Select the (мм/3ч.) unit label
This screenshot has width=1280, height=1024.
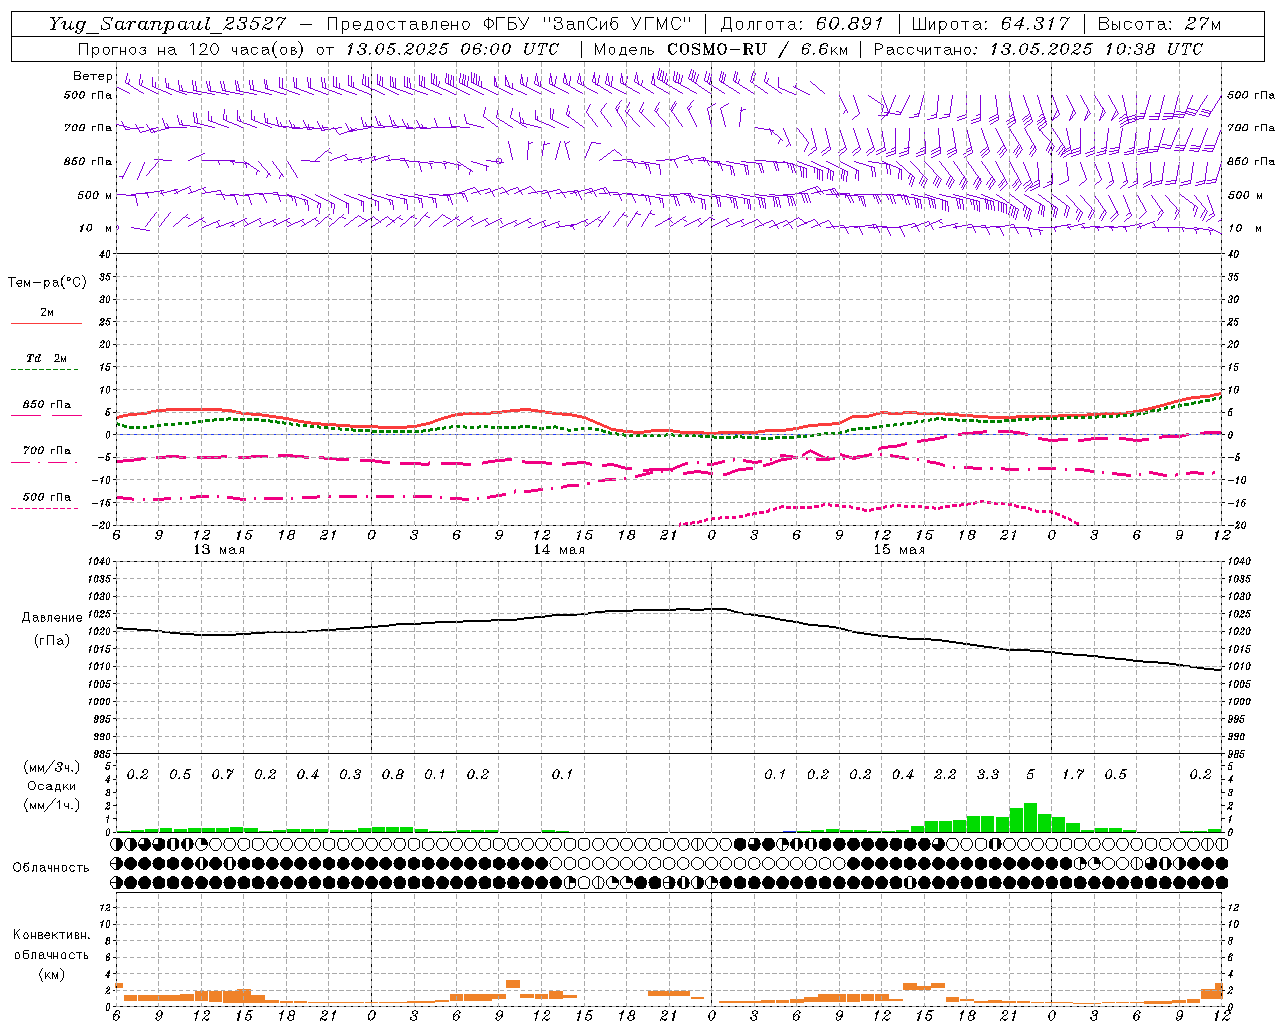[x=52, y=767]
